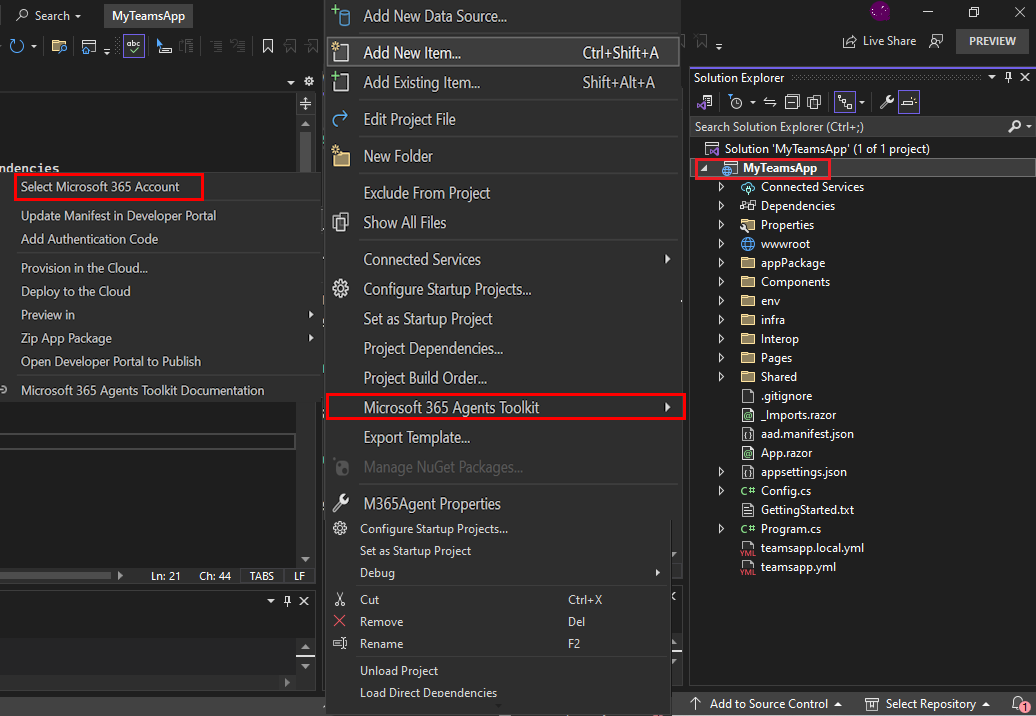Image resolution: width=1036 pixels, height=716 pixels.
Task: Click the Sync with Active Document icon
Action: tap(770, 102)
